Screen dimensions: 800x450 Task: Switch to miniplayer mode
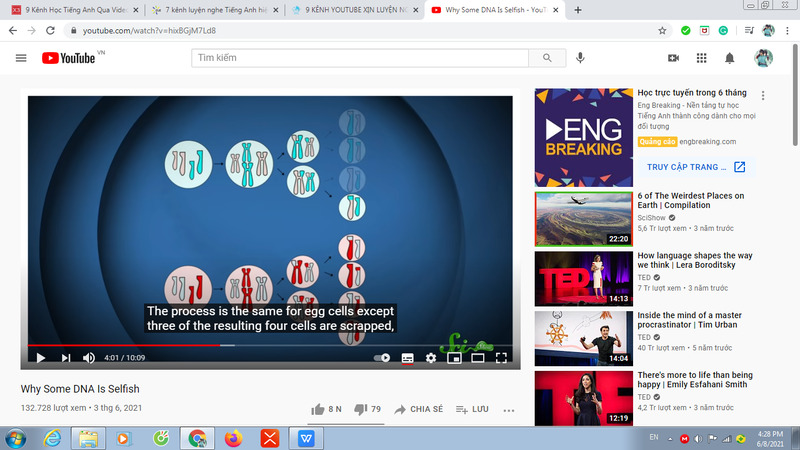pos(454,358)
